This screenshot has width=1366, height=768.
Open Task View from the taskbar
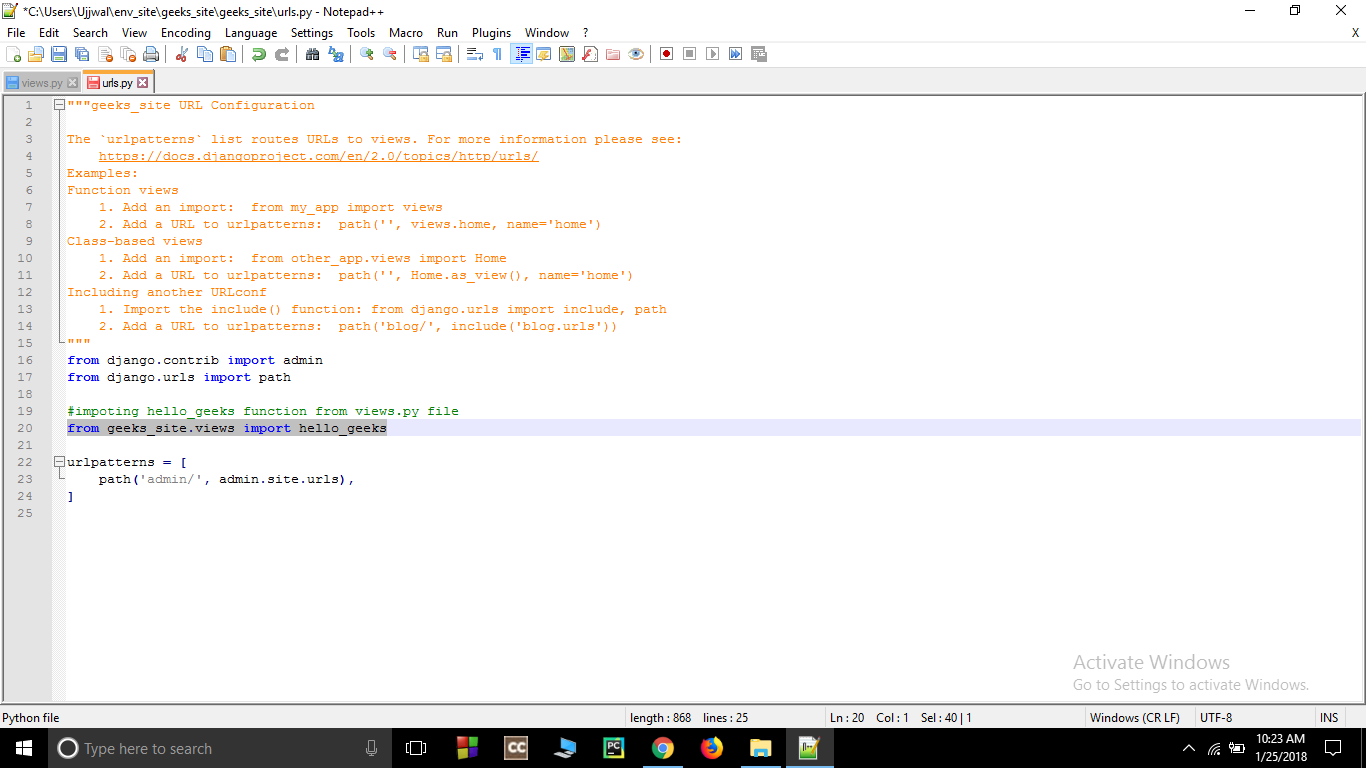(416, 748)
